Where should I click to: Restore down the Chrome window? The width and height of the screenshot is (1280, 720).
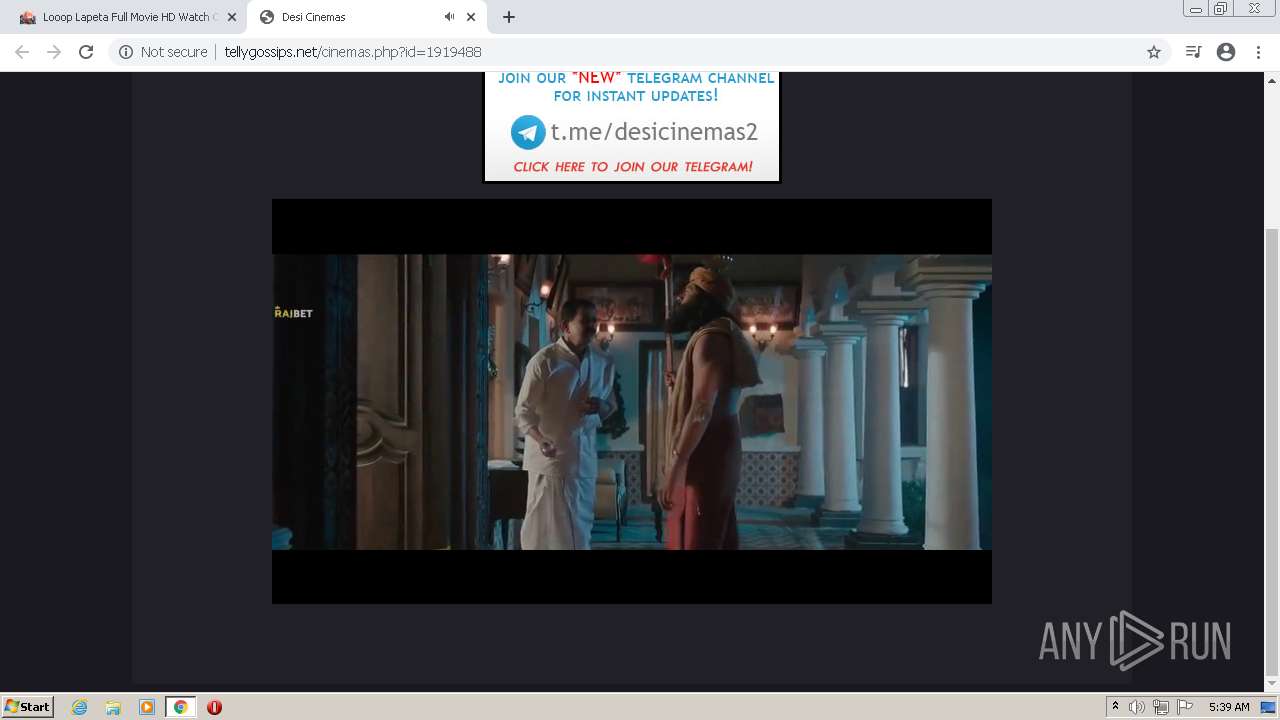click(x=1221, y=9)
